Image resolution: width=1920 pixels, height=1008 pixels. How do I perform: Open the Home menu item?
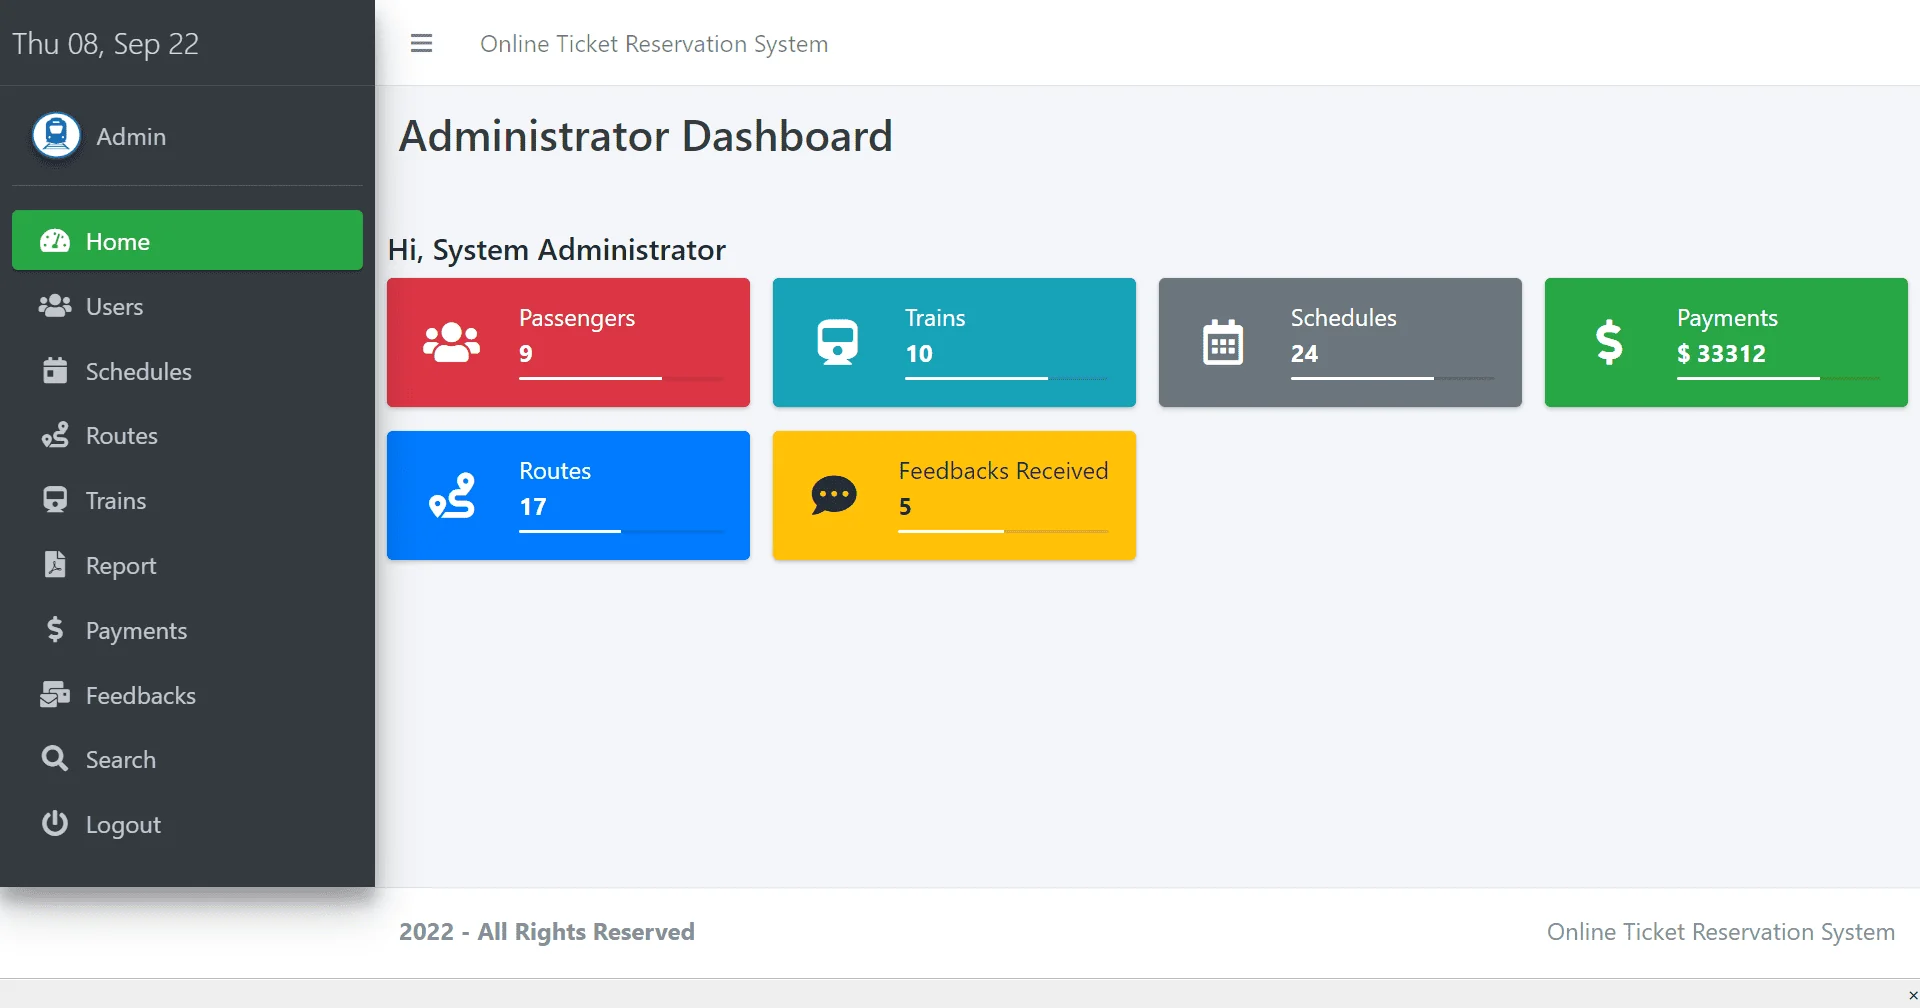pos(187,241)
